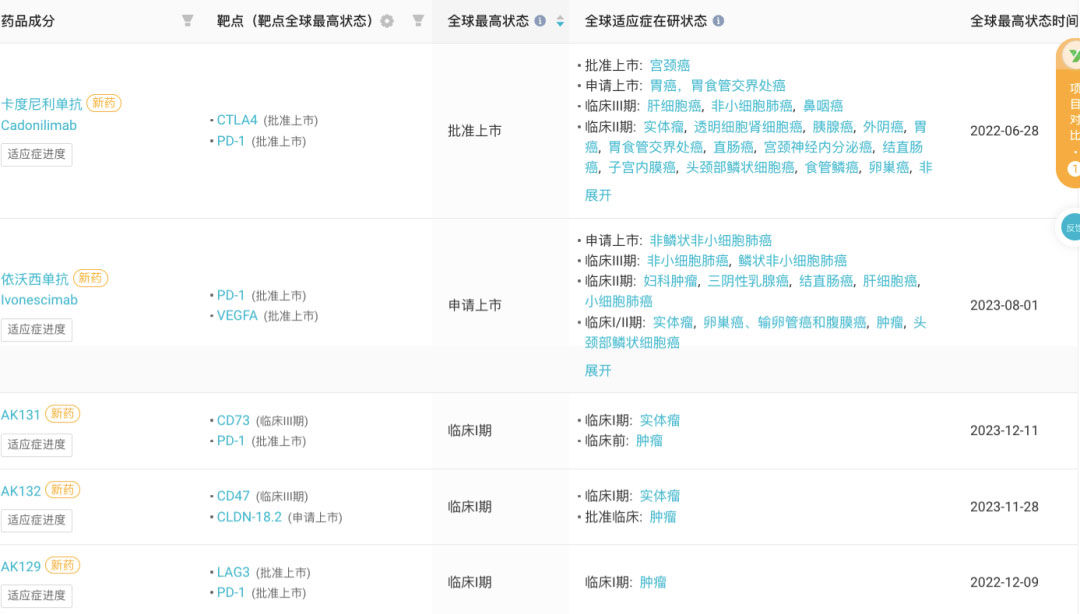1080x614 pixels.
Task: Open 适应症进度 for AK129
Action: point(37,595)
